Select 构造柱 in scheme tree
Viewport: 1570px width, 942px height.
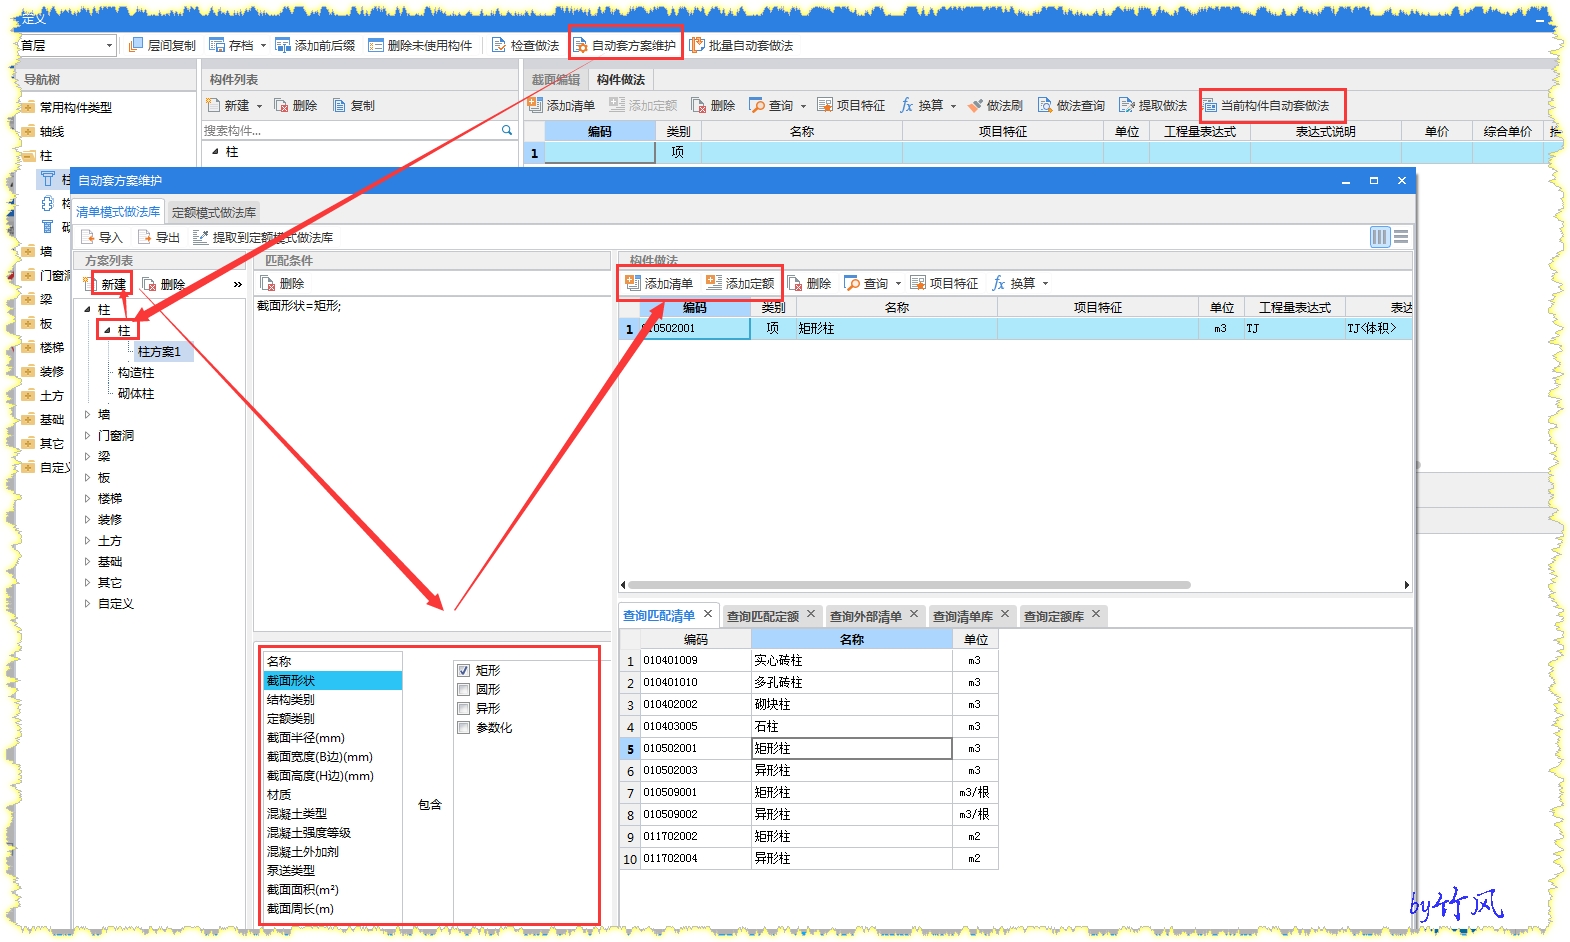(x=136, y=372)
